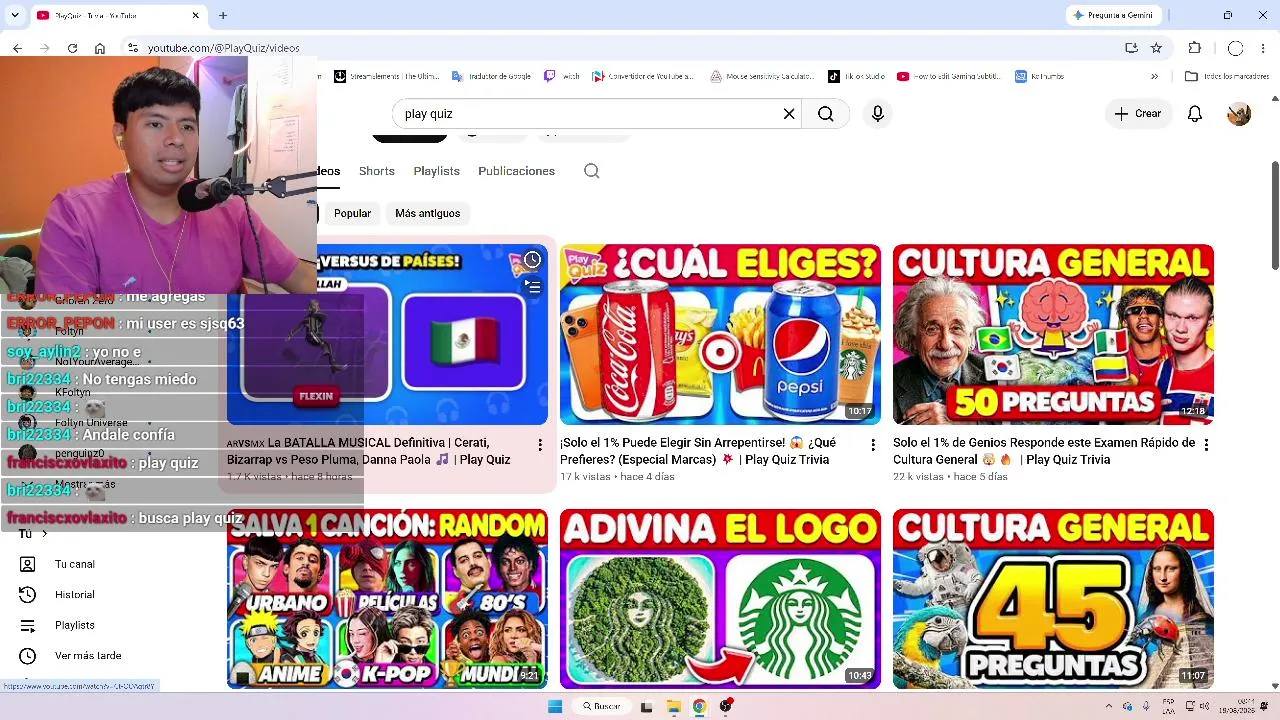Viewport: 1280px width, 720px height.
Task: Click the page vertical scrollbar thumb
Action: tap(1275, 215)
